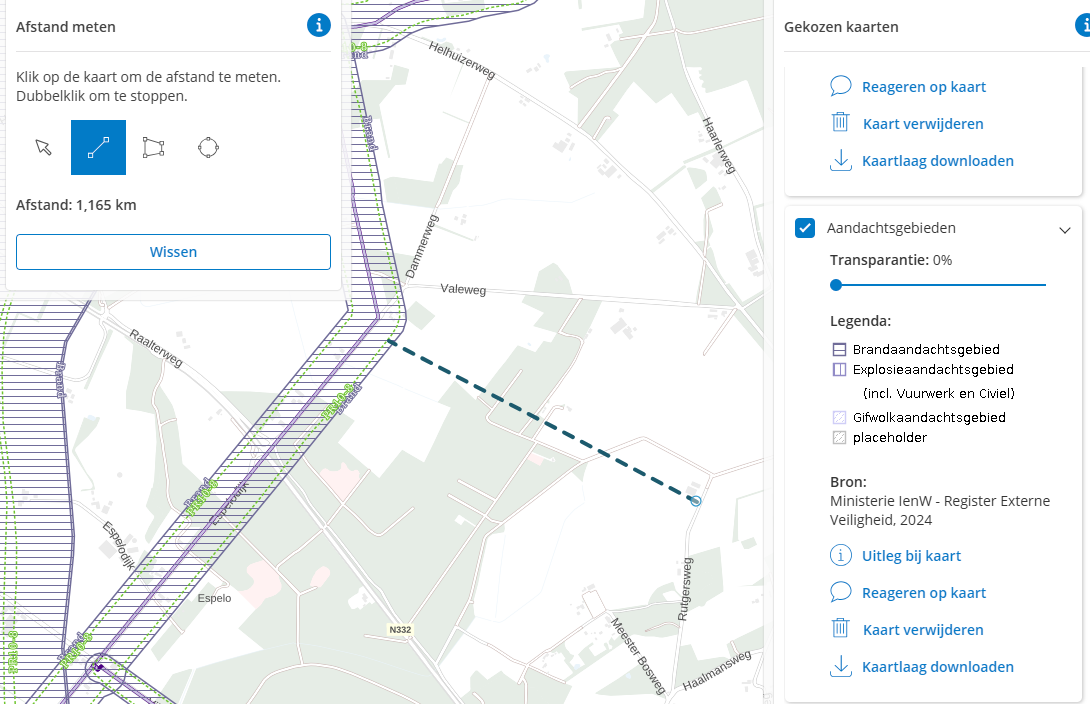1090x704 pixels.
Task: Click the Rutgersweg street label
Action: pyautogui.click(x=685, y=589)
